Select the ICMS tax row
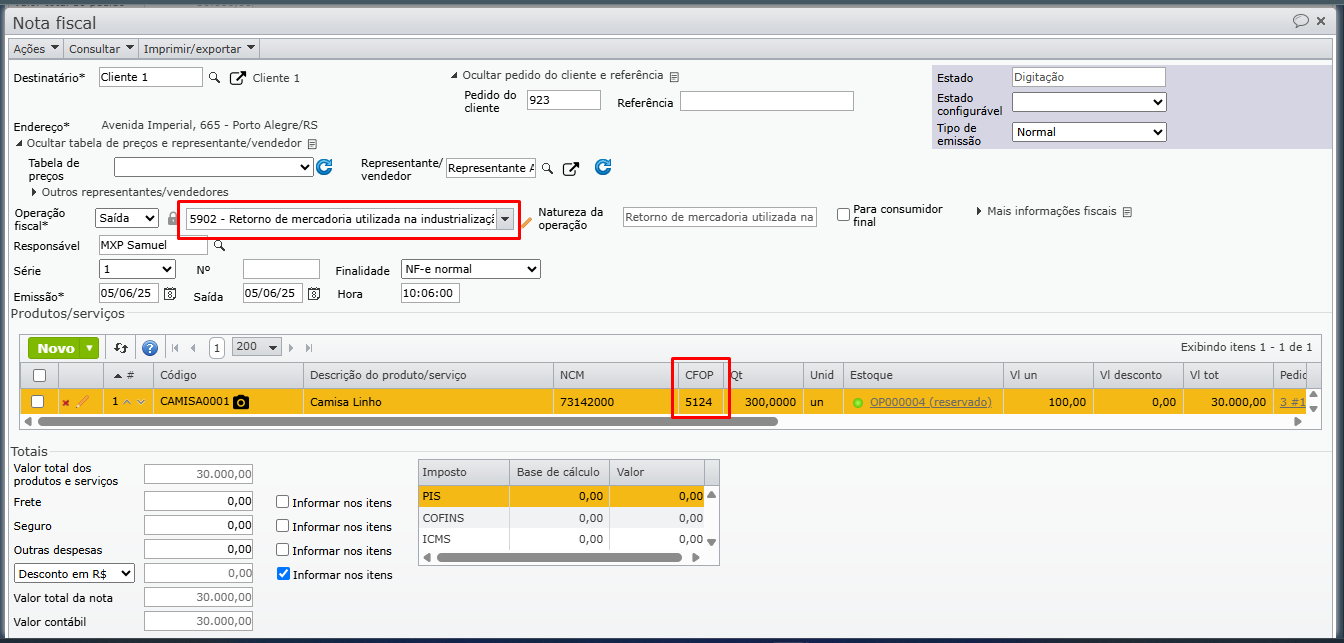This screenshot has height=643, width=1344. (x=561, y=539)
